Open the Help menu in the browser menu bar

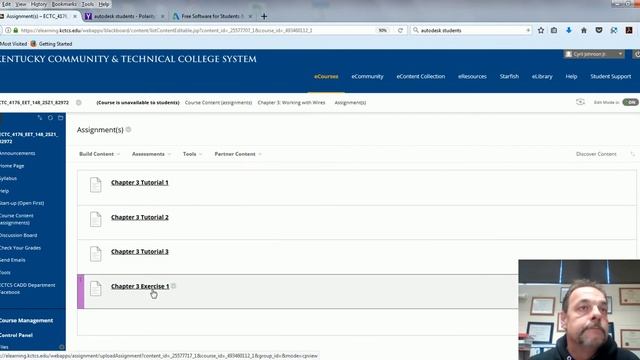click(x=104, y=4)
